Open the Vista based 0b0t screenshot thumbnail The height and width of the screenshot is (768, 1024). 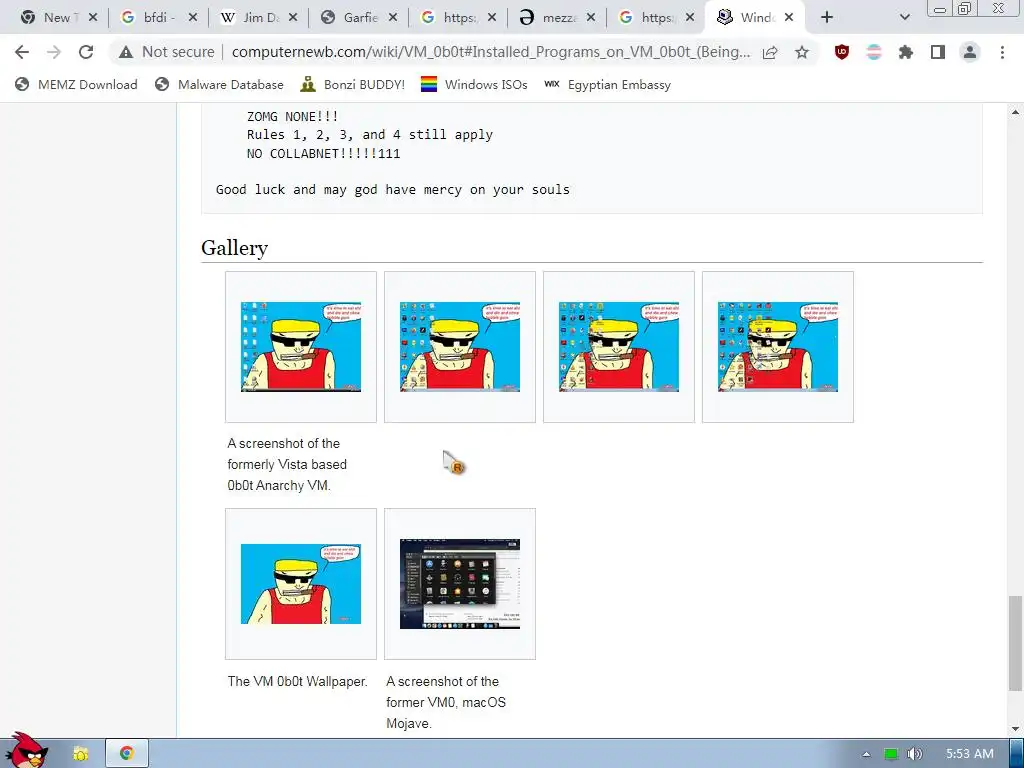click(x=301, y=347)
